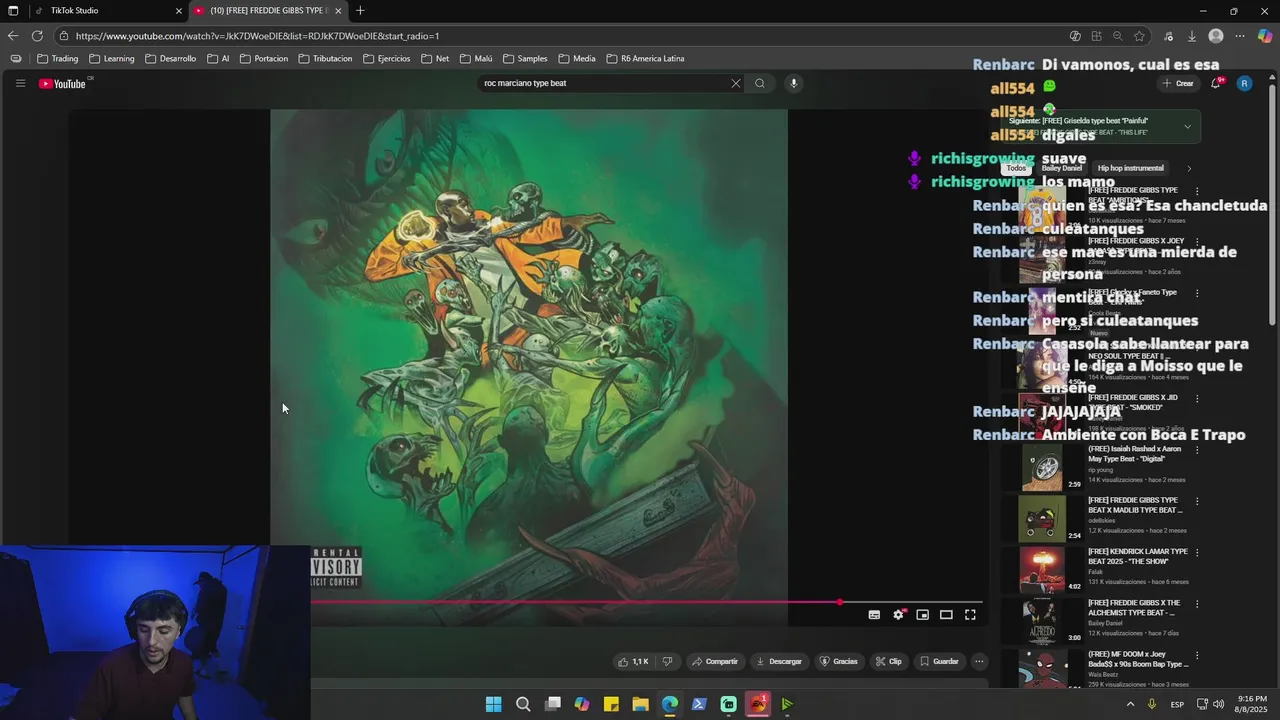Viewport: 1280px width, 720px height.
Task: Click the browser address bar URL
Action: (x=258, y=36)
